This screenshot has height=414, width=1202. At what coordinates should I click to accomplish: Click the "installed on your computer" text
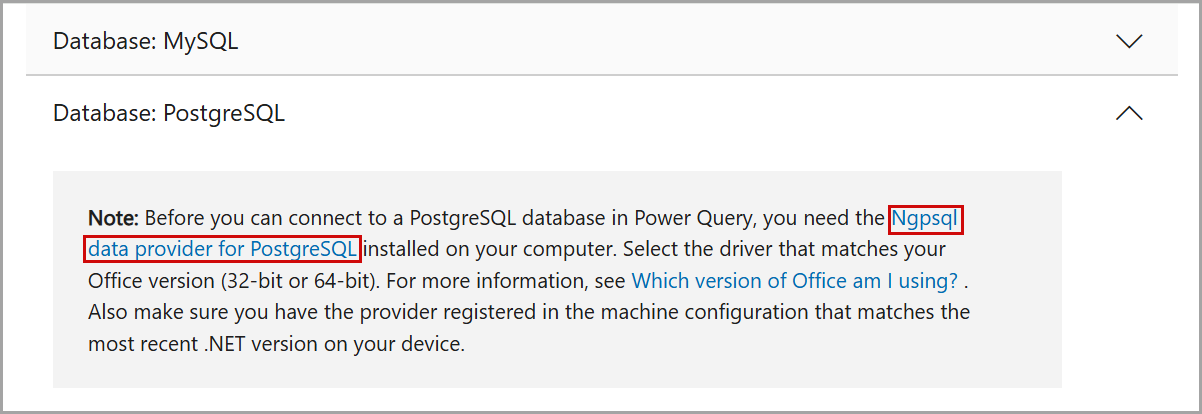coord(466,248)
